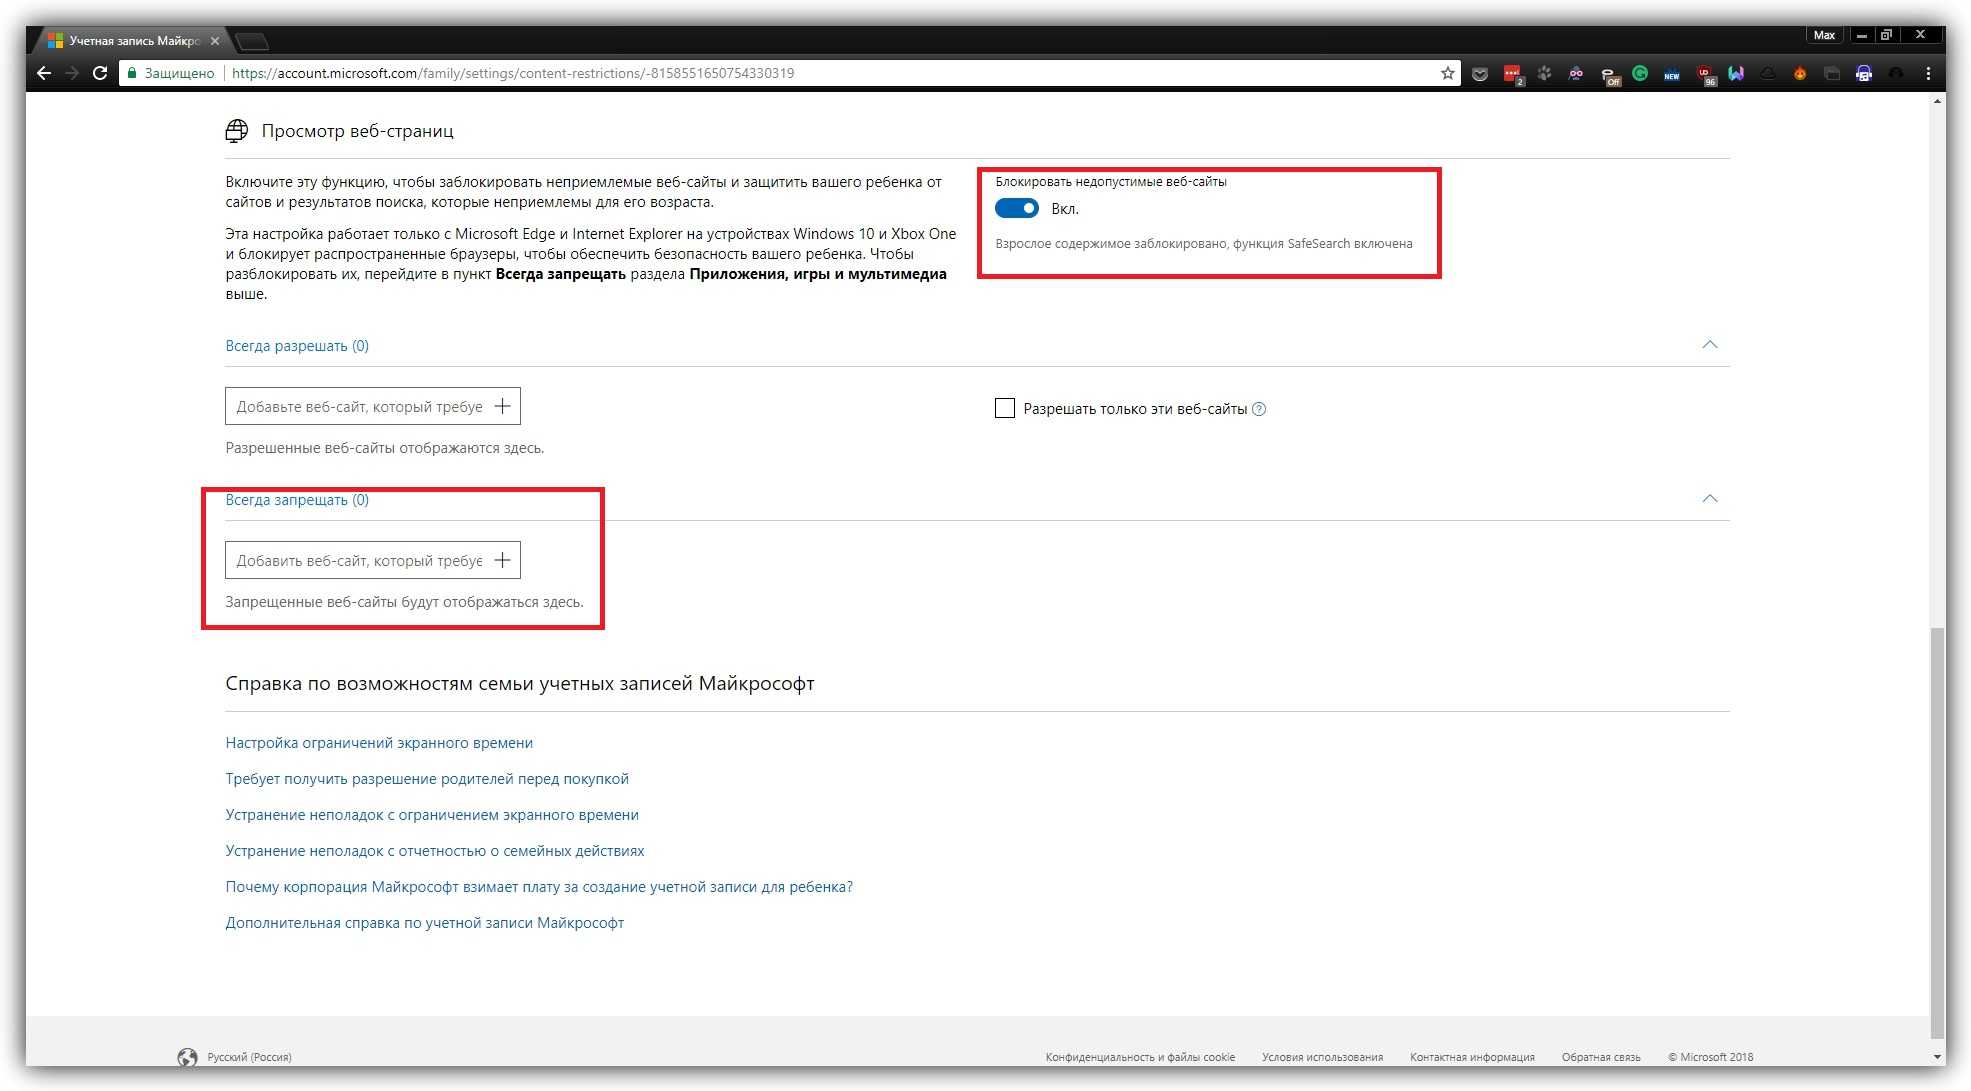Reload the page
Screen dimensions: 1971x1091
pyautogui.click(x=100, y=73)
